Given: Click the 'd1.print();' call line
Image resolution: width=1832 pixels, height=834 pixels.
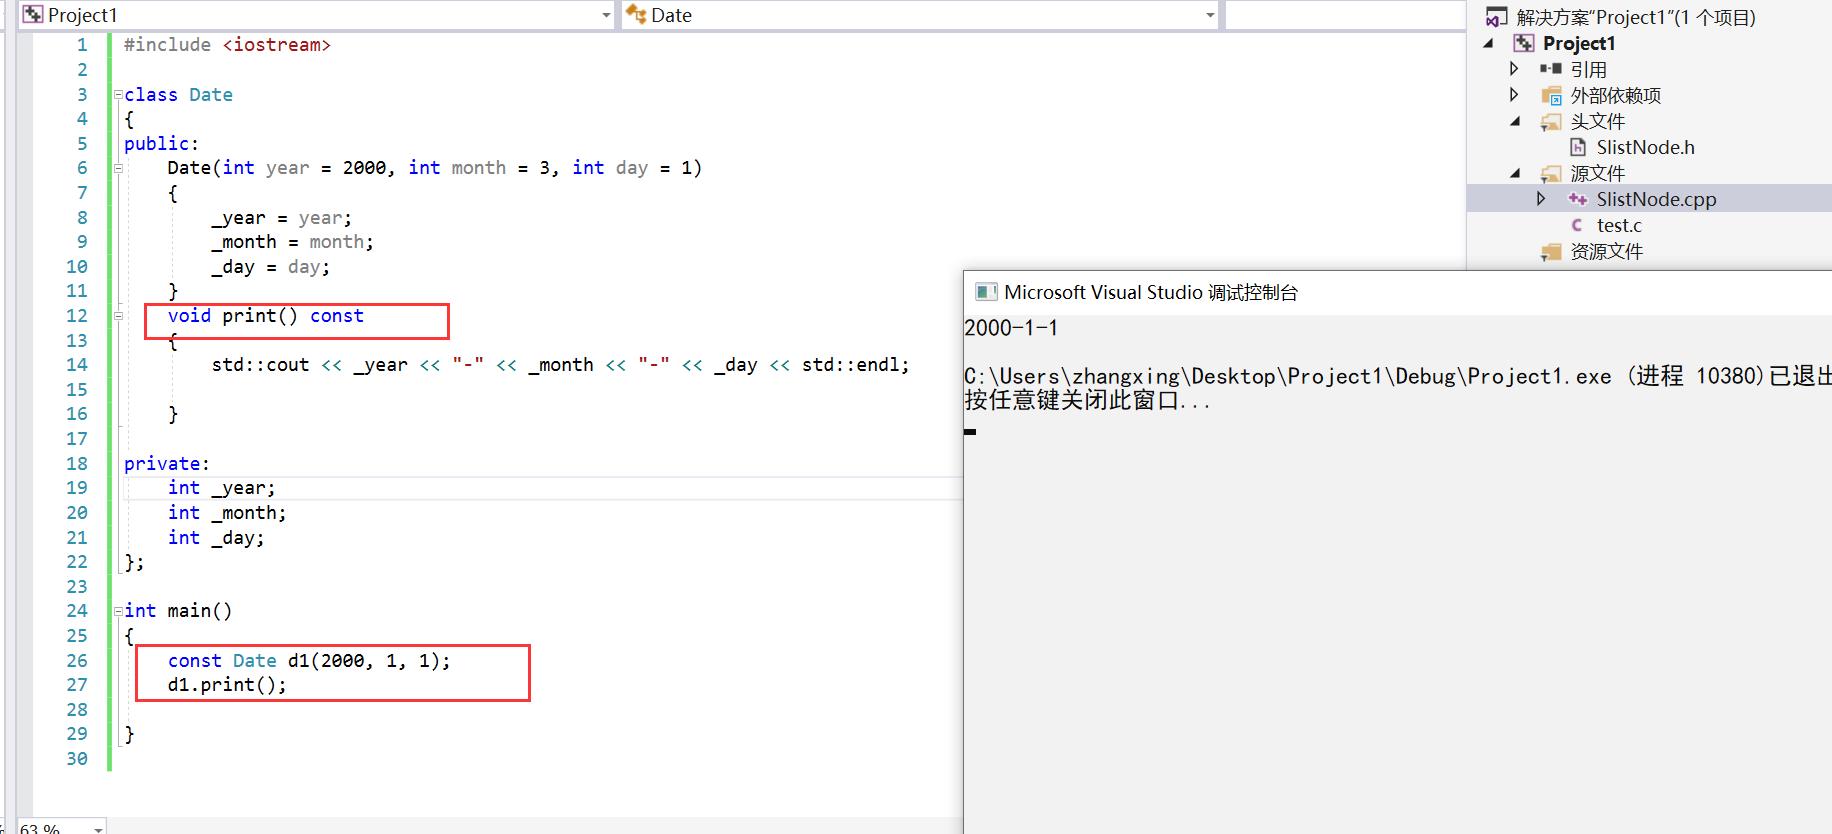Looking at the screenshot, I should pos(227,685).
